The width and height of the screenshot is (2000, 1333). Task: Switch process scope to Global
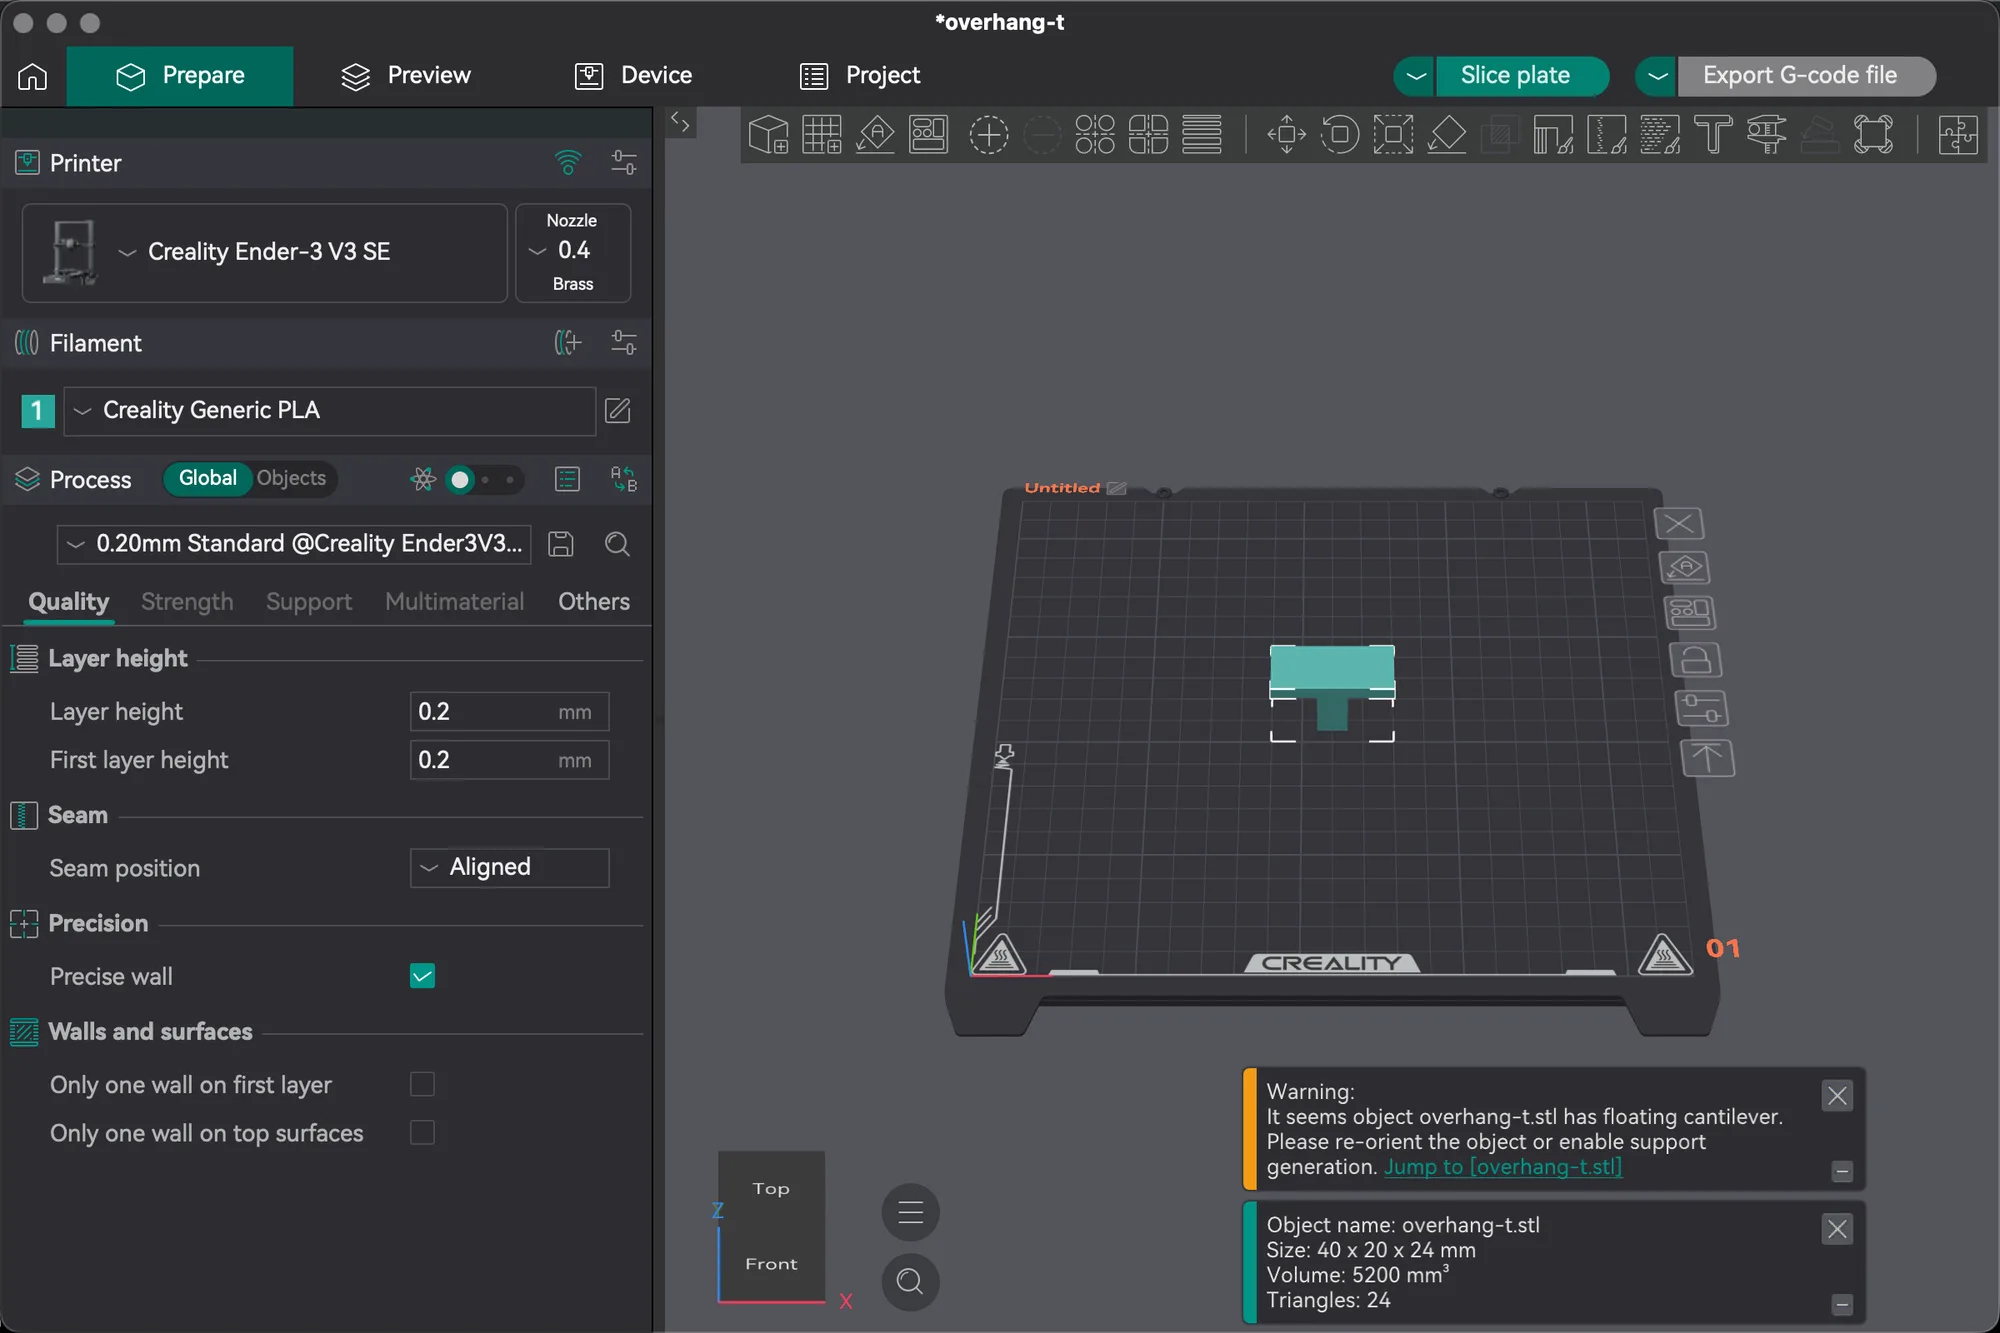click(208, 478)
